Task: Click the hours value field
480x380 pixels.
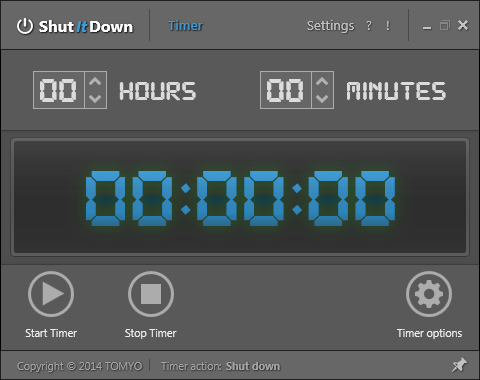Action: [x=59, y=90]
